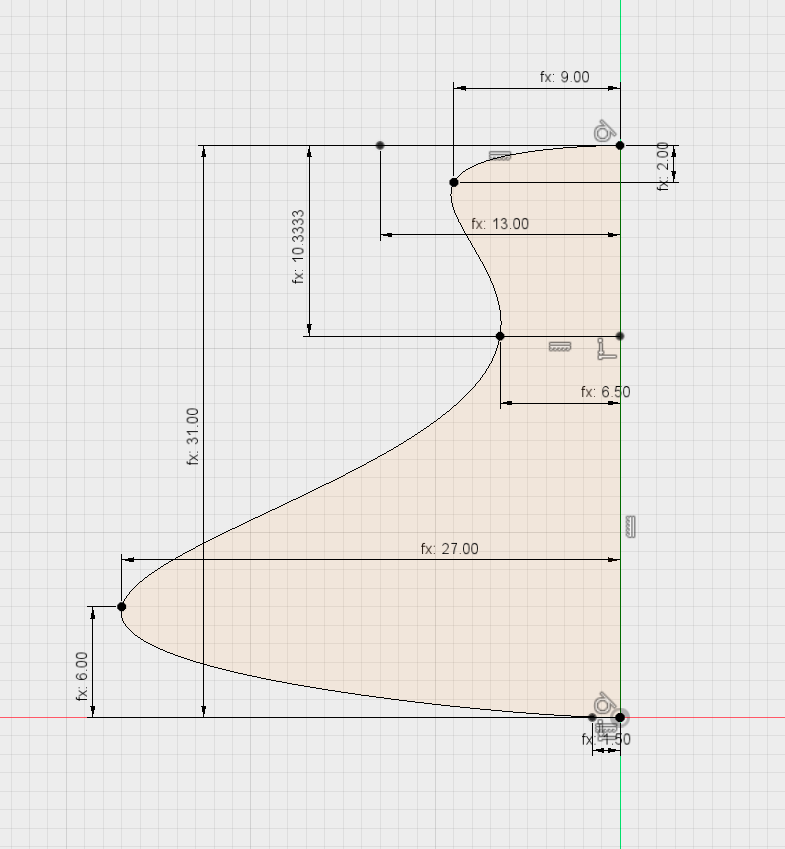Click the small point at the 1.50 offset from origin
This screenshot has width=785, height=849.
[x=592, y=717]
